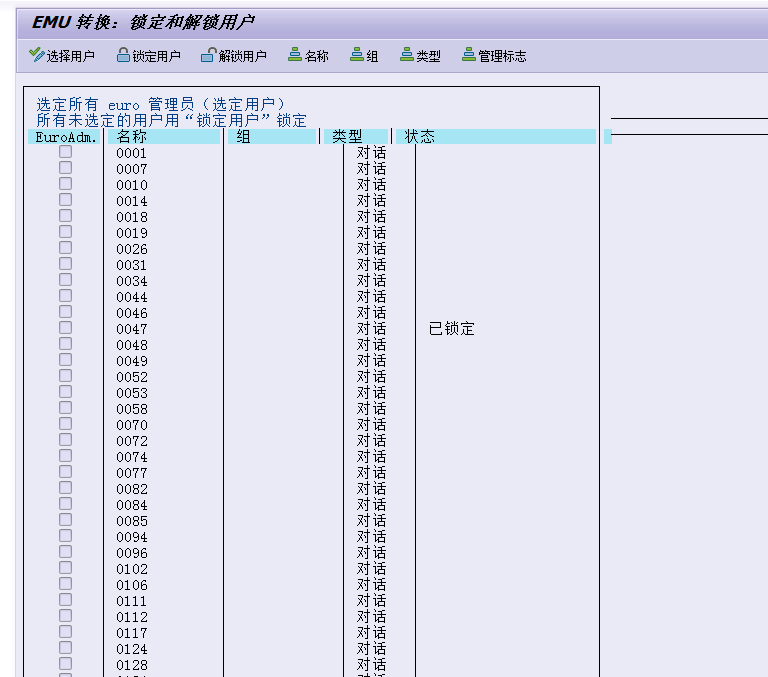Tick the EuroAdm checkbox for user 0070
This screenshot has width=768, height=677.
point(66,424)
